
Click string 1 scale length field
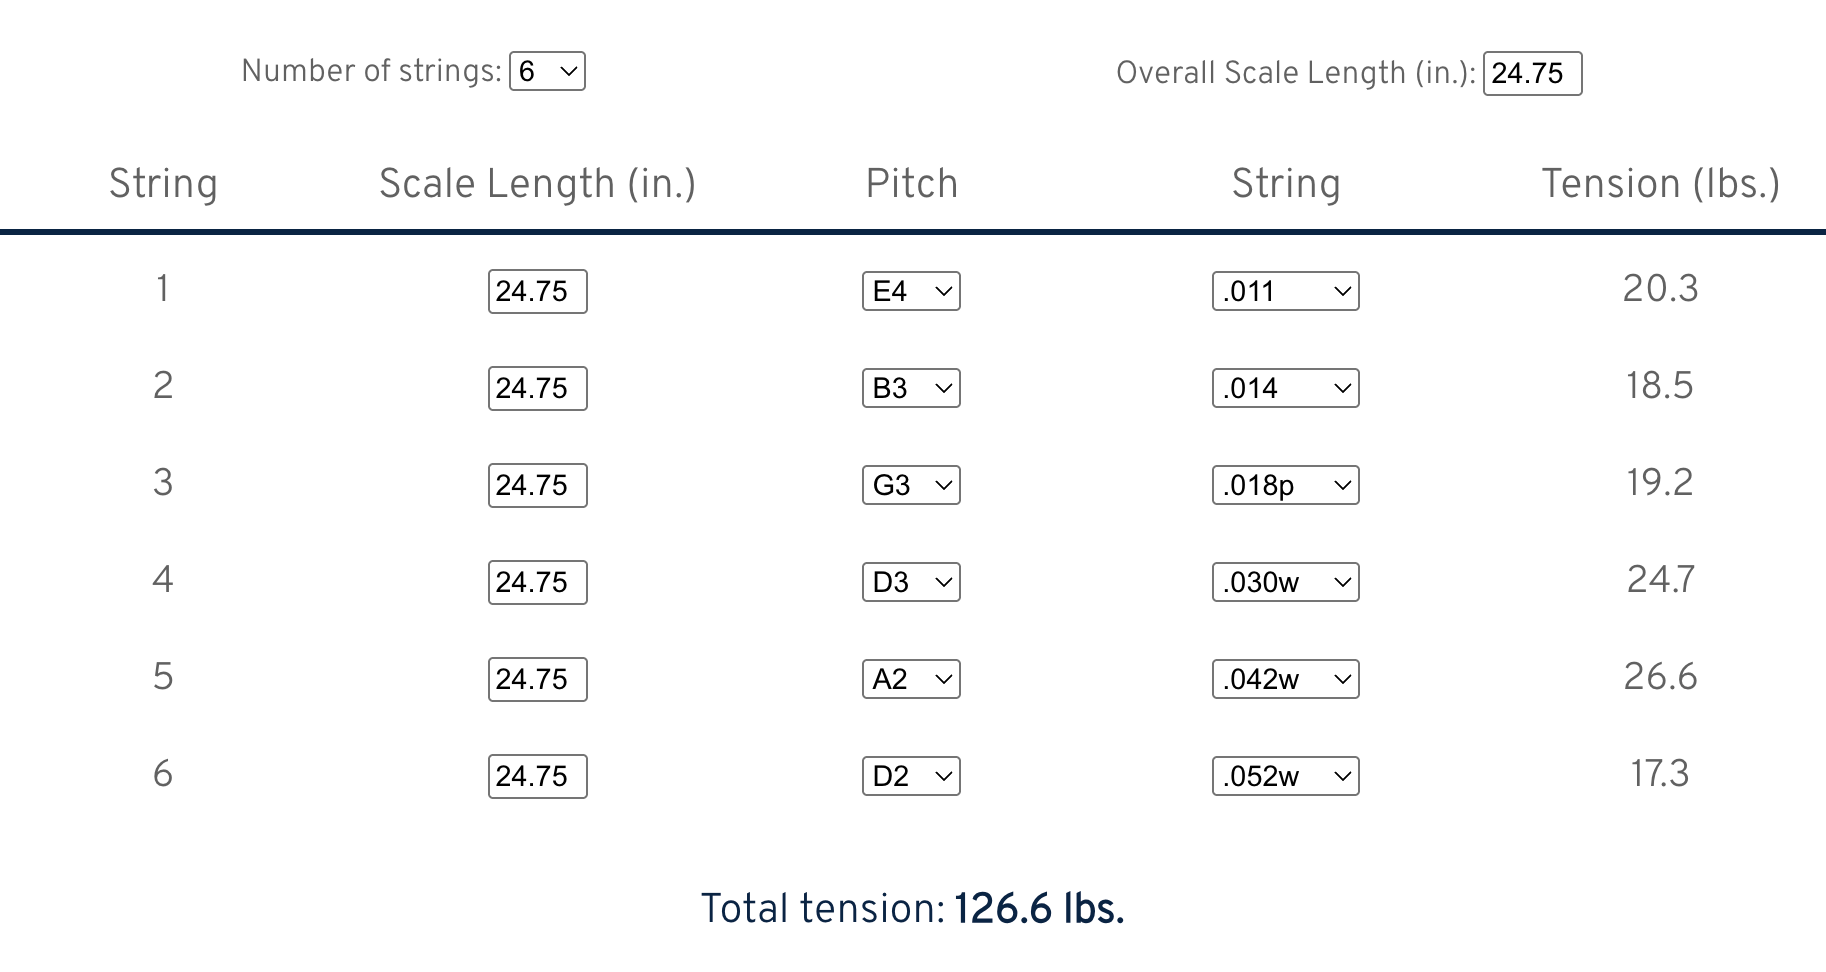tap(537, 292)
